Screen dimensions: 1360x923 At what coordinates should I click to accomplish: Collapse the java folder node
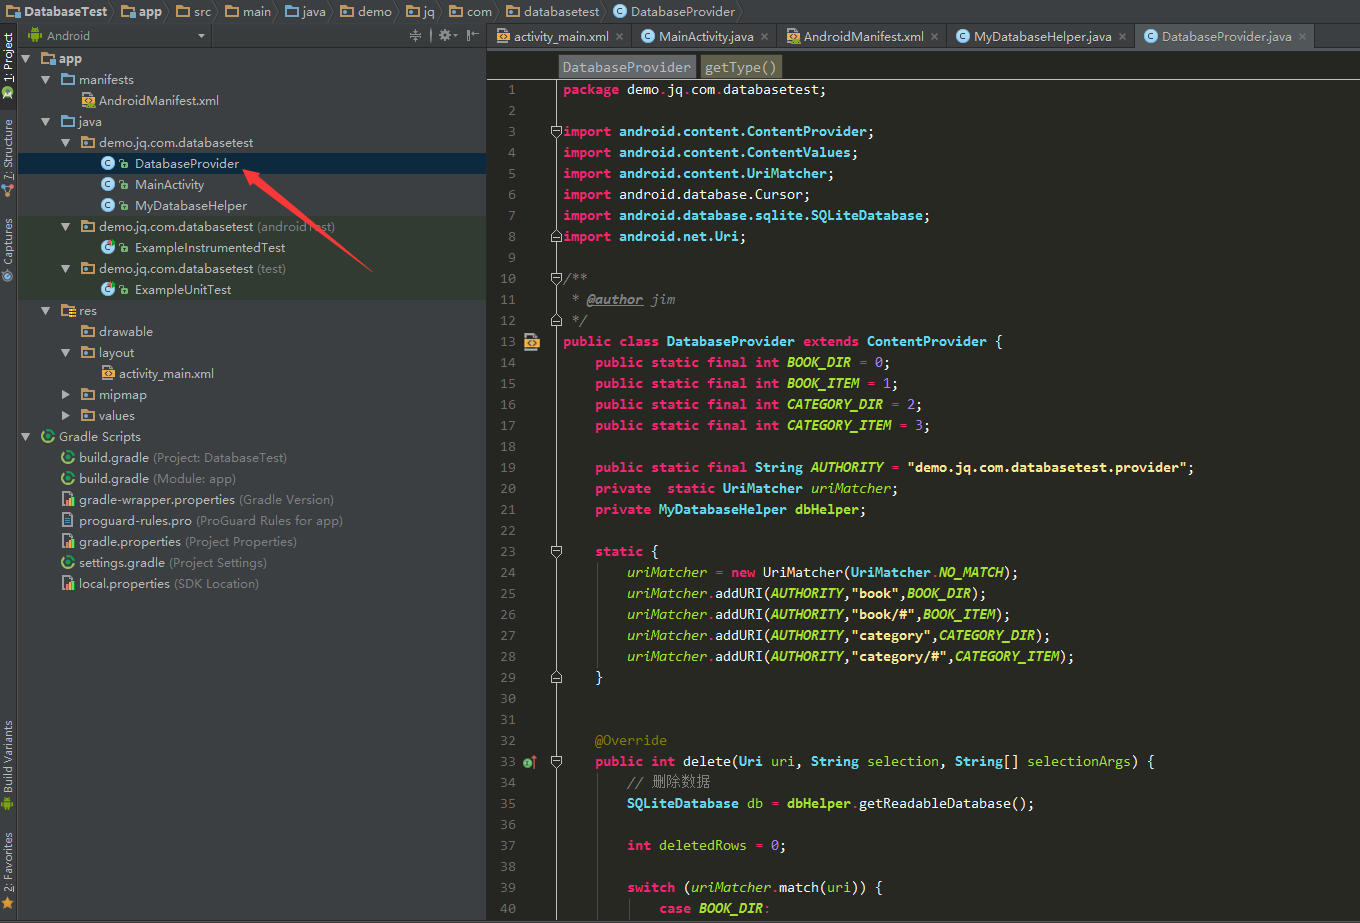coord(46,122)
